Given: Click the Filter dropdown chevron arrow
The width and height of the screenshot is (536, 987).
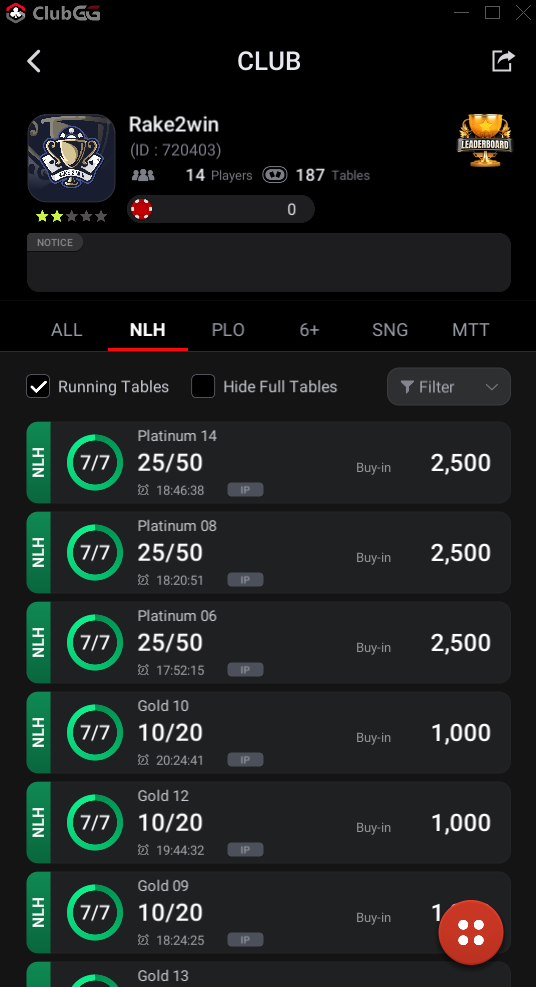Looking at the screenshot, I should [x=492, y=387].
